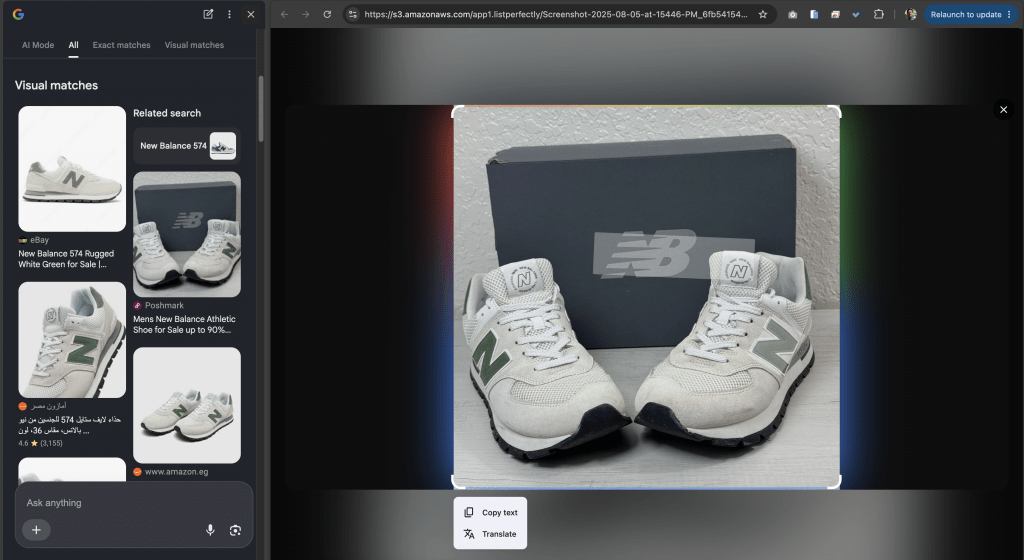Close the Lens image overlay
Screen dimensions: 1024x560
click(x=1004, y=110)
